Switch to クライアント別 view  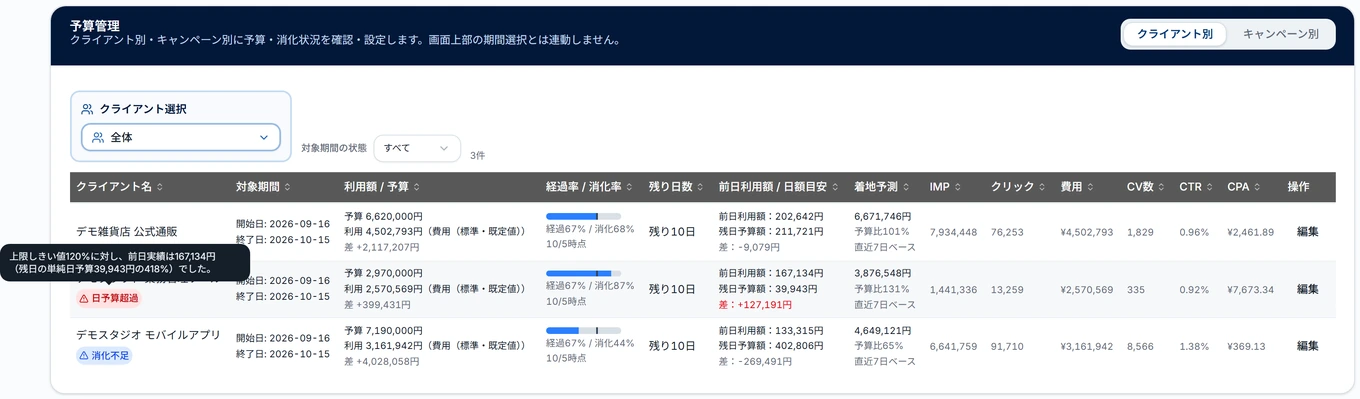click(1175, 33)
